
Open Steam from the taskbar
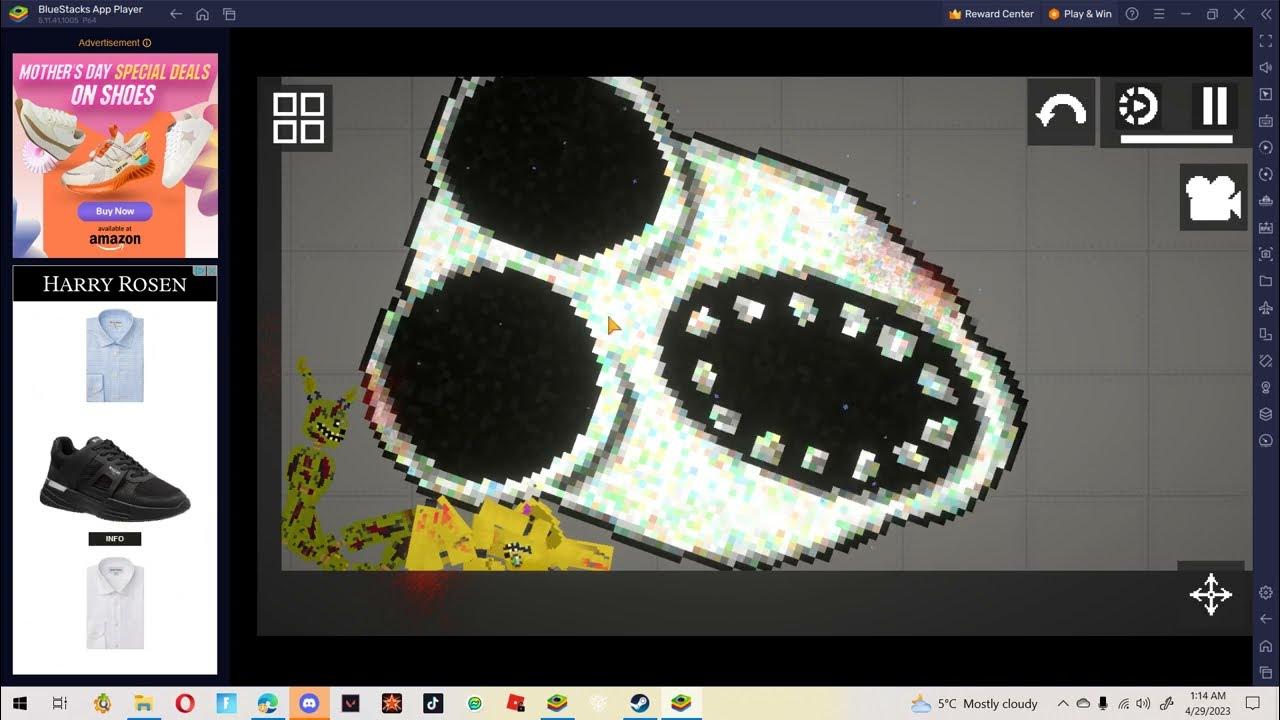[639, 703]
